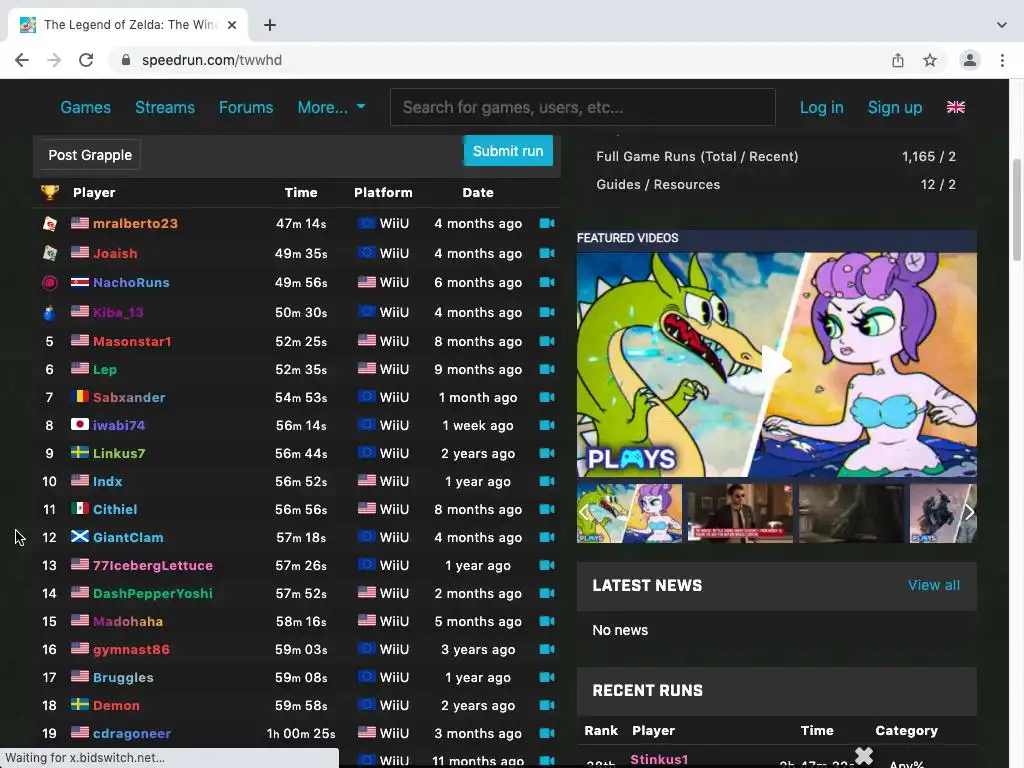The width and height of the screenshot is (1024, 768).
Task: Click the Player column header
Action: (x=94, y=193)
